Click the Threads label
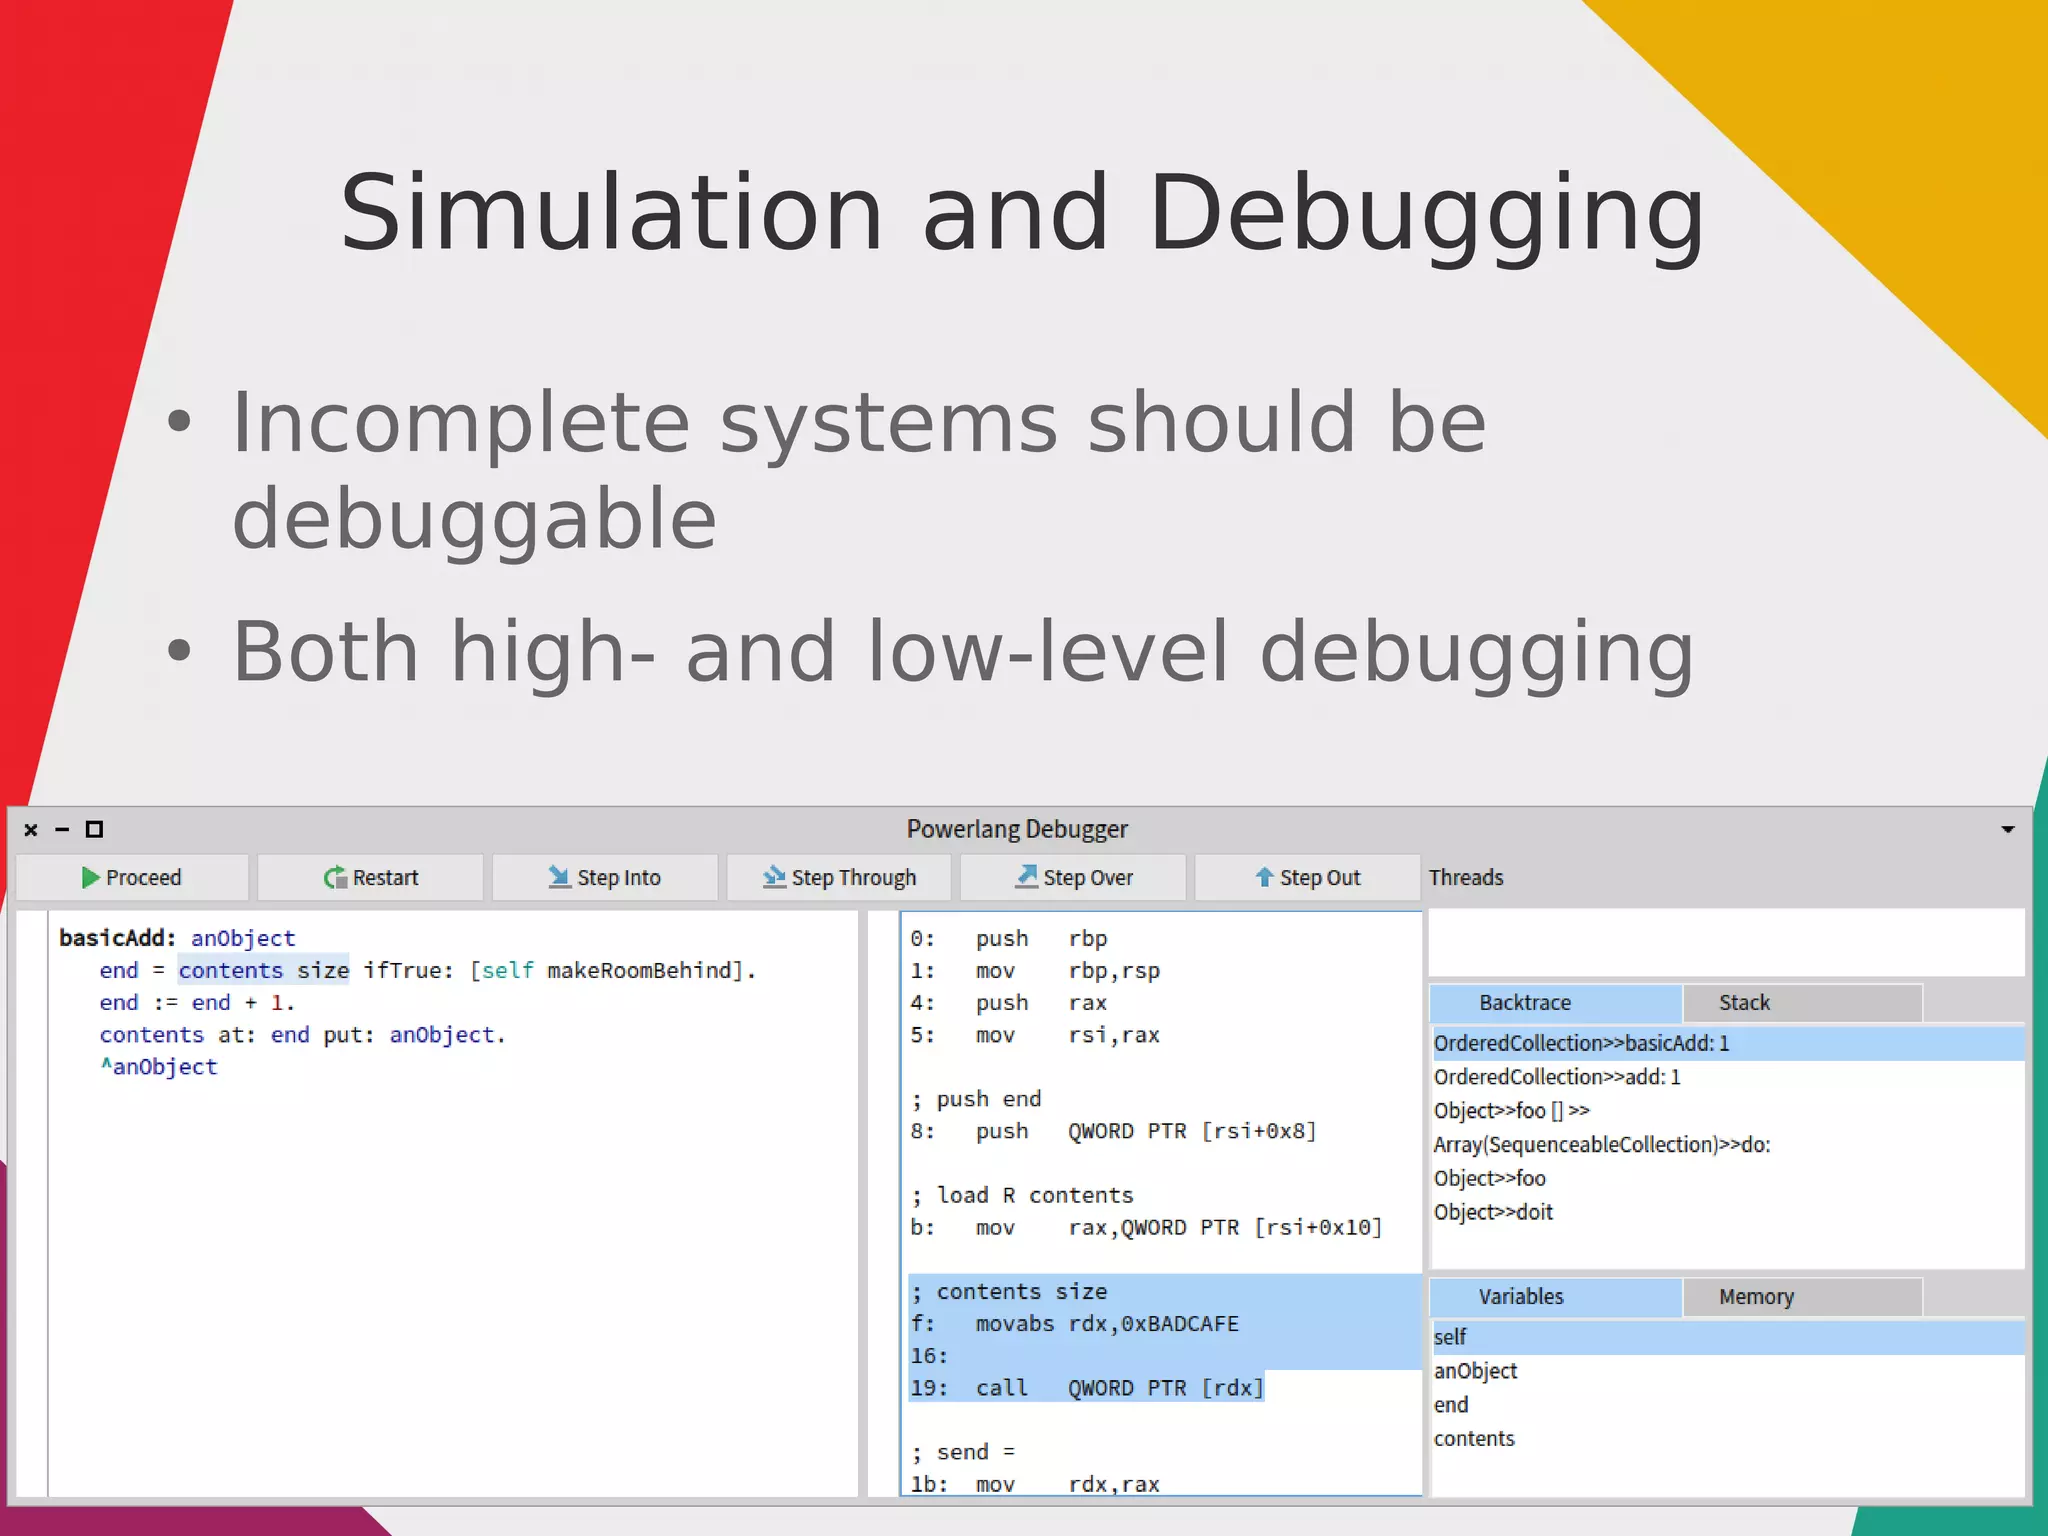 click(x=1466, y=878)
